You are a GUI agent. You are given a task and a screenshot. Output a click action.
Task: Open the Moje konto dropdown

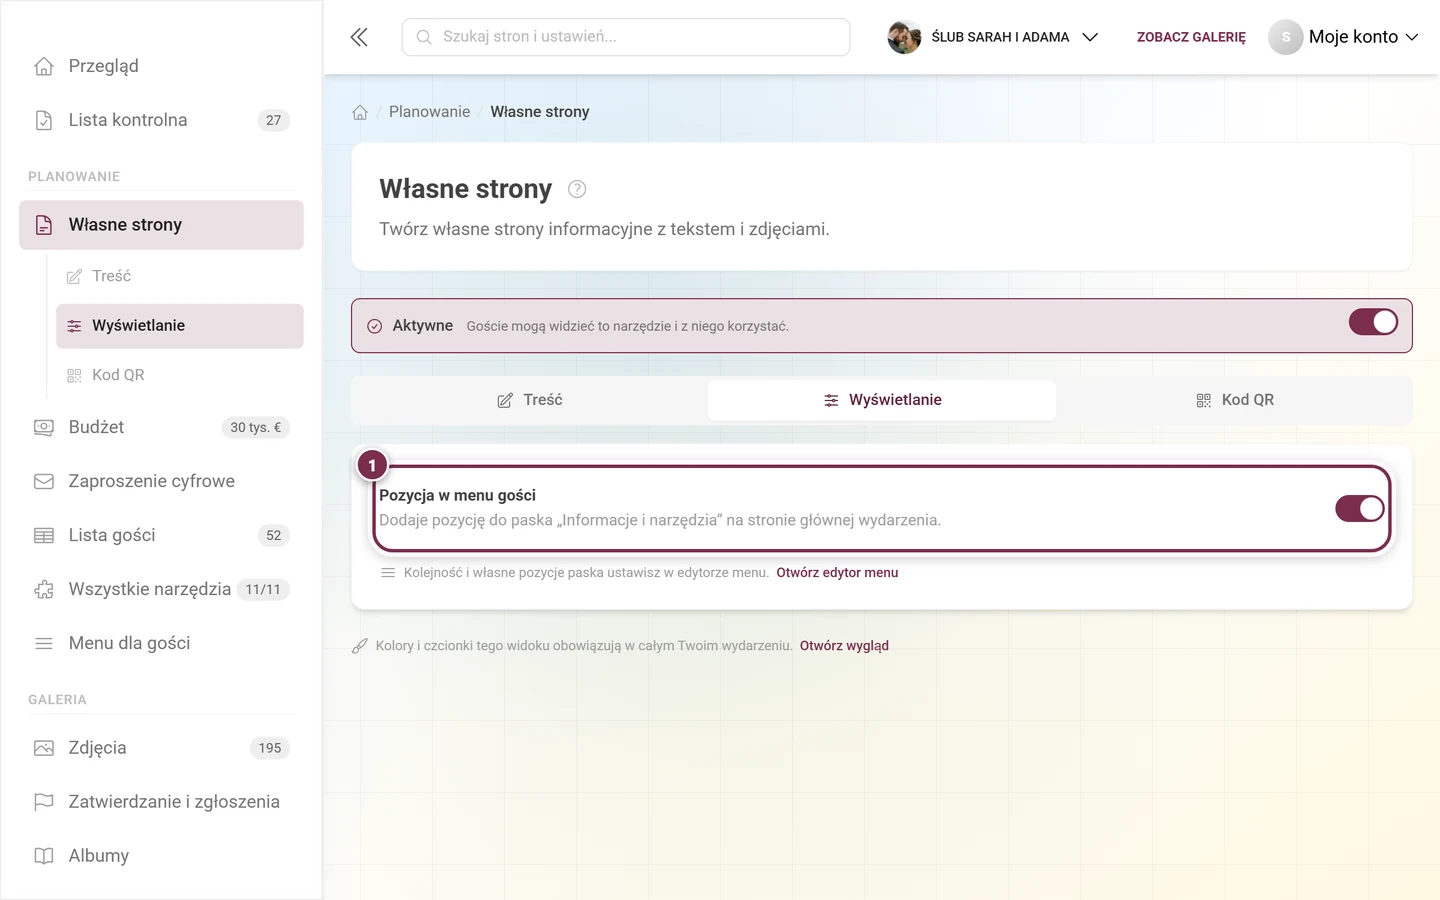pyautogui.click(x=1344, y=37)
